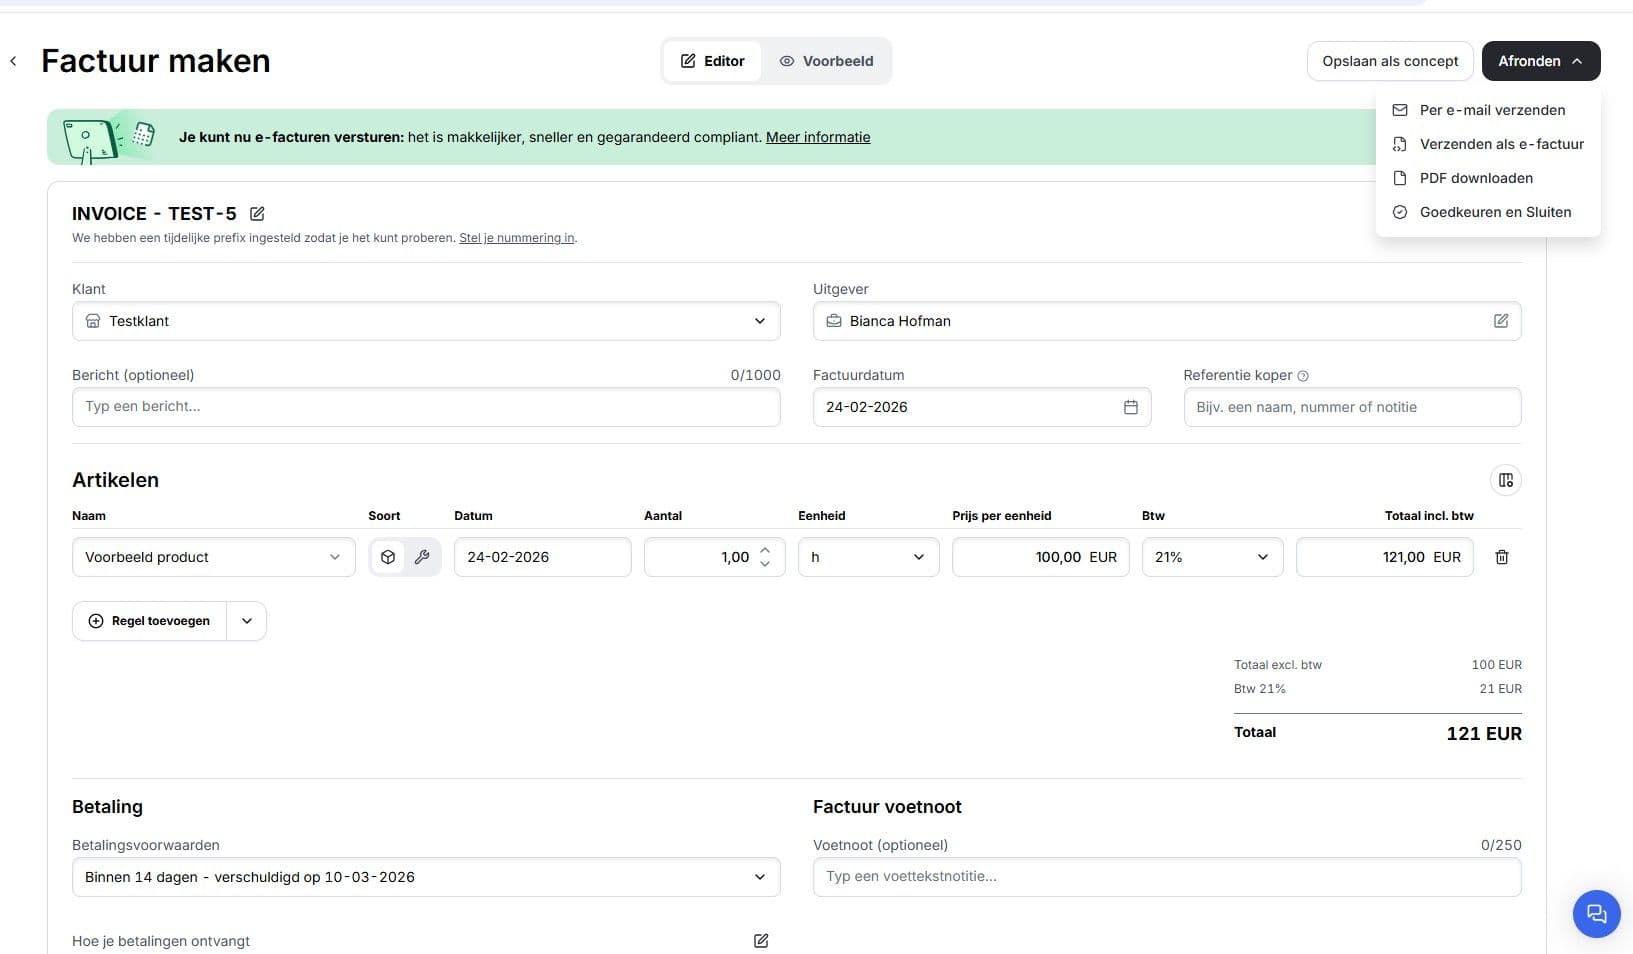This screenshot has width=1633, height=954.
Task: Open the Meer informatie link
Action: (x=817, y=137)
